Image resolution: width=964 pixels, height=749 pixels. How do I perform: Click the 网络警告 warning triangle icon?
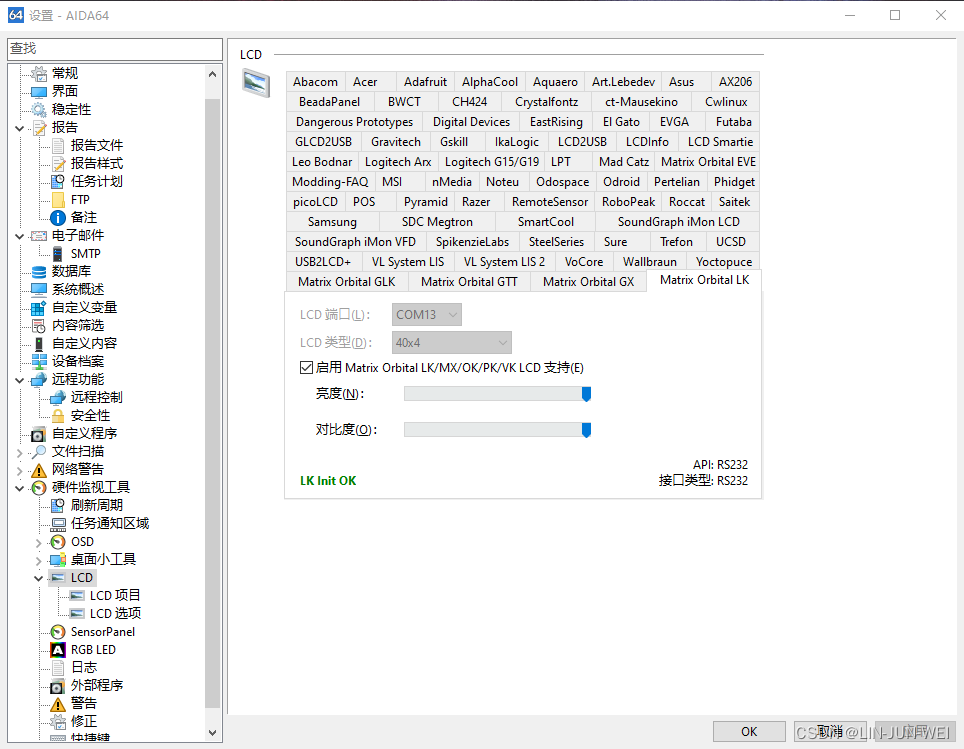point(39,470)
